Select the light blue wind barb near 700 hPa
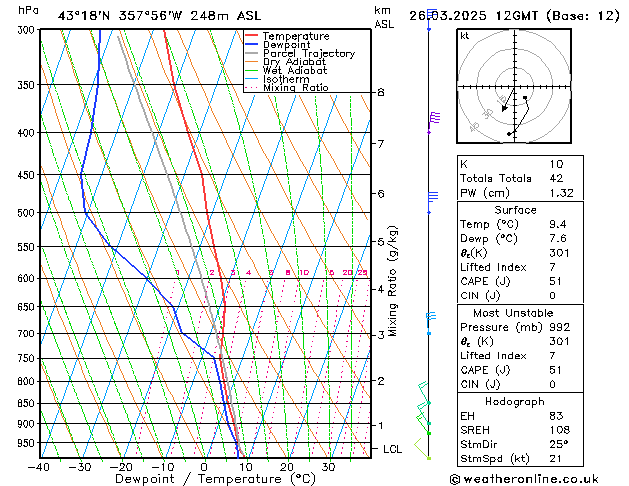 (430, 317)
